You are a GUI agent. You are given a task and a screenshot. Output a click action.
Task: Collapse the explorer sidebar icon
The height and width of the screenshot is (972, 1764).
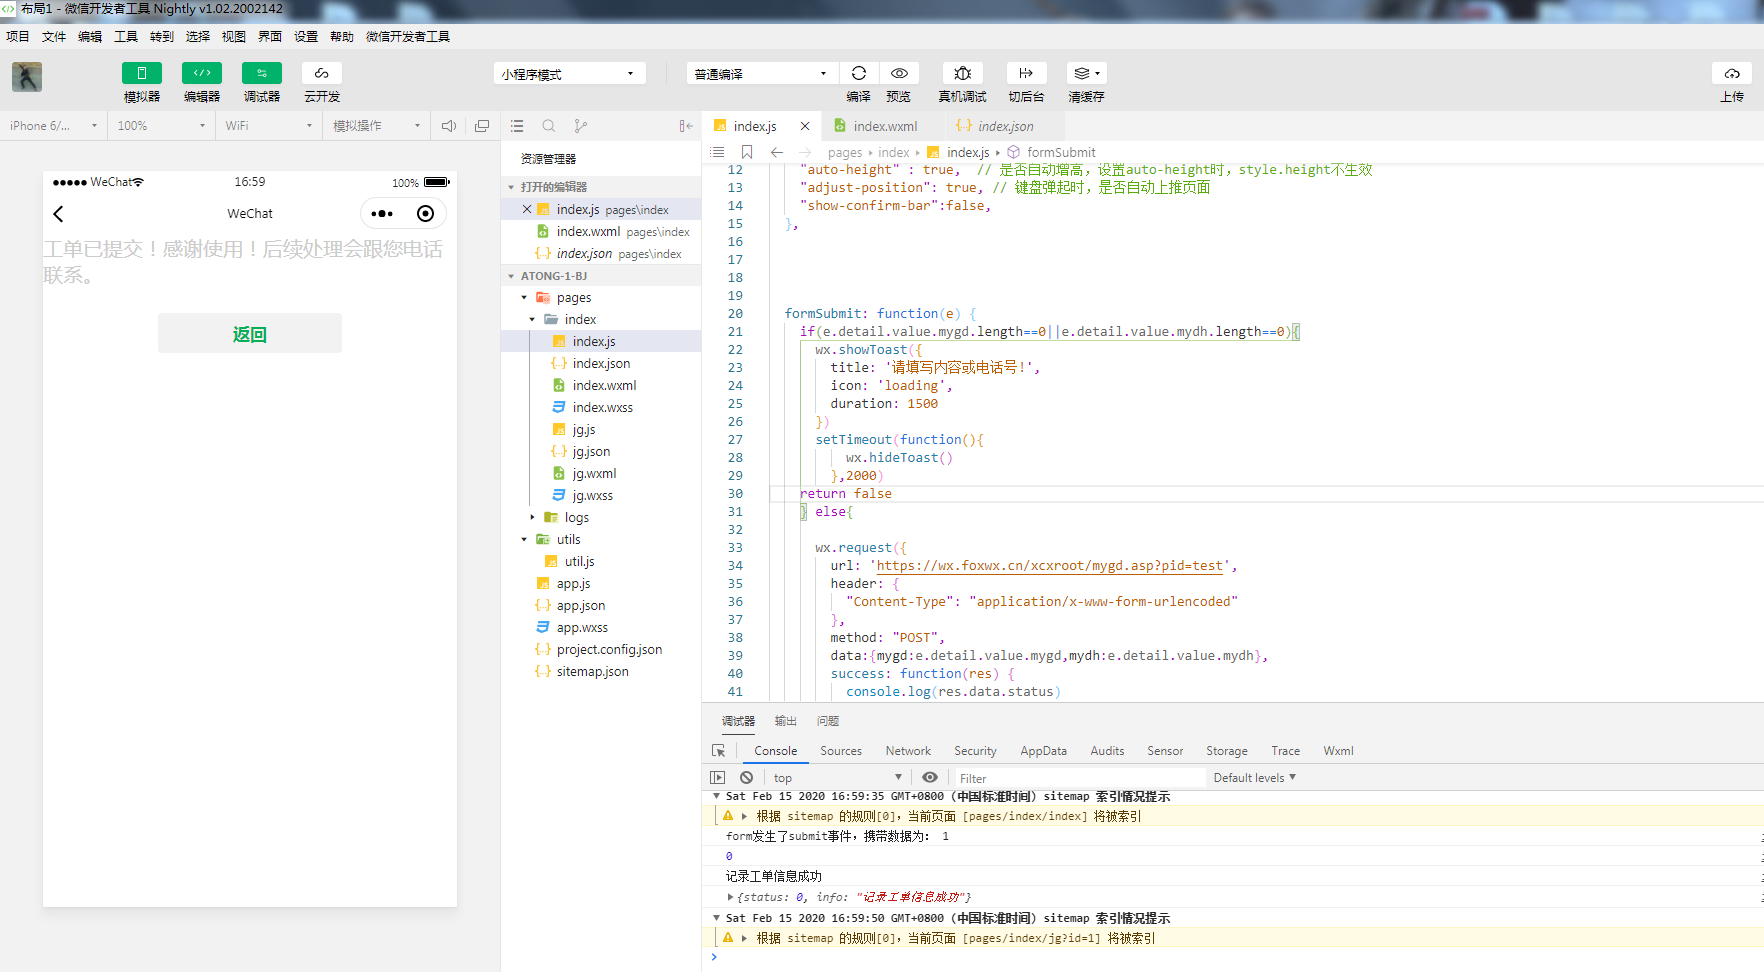686,126
